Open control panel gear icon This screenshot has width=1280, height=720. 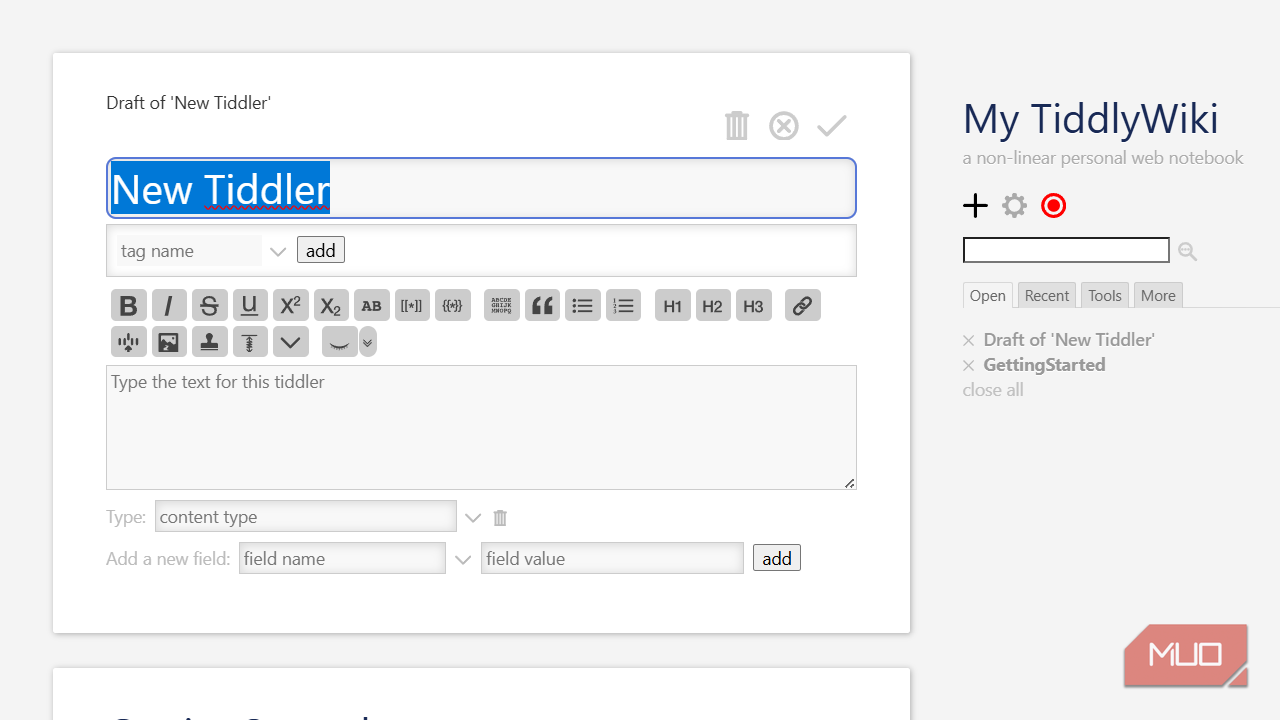pos(1015,206)
